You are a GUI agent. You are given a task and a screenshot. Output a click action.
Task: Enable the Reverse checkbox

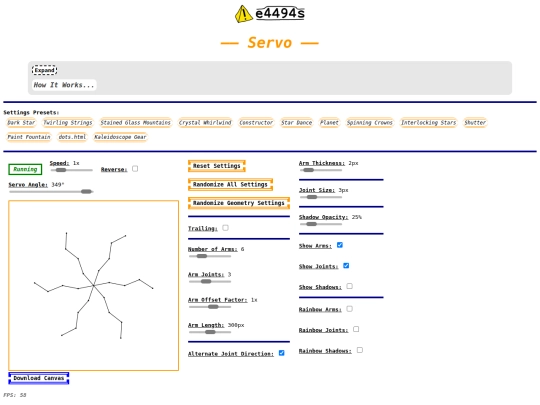[135, 169]
